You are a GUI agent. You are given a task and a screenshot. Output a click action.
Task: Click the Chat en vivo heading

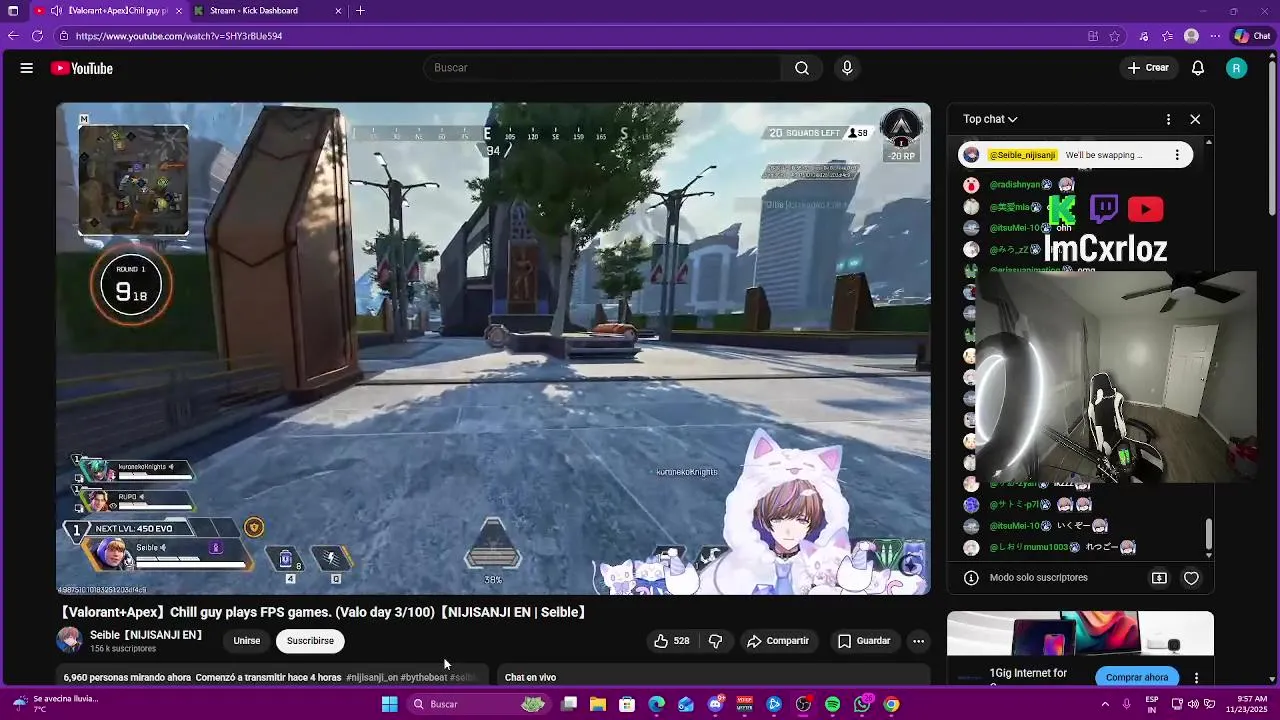530,678
